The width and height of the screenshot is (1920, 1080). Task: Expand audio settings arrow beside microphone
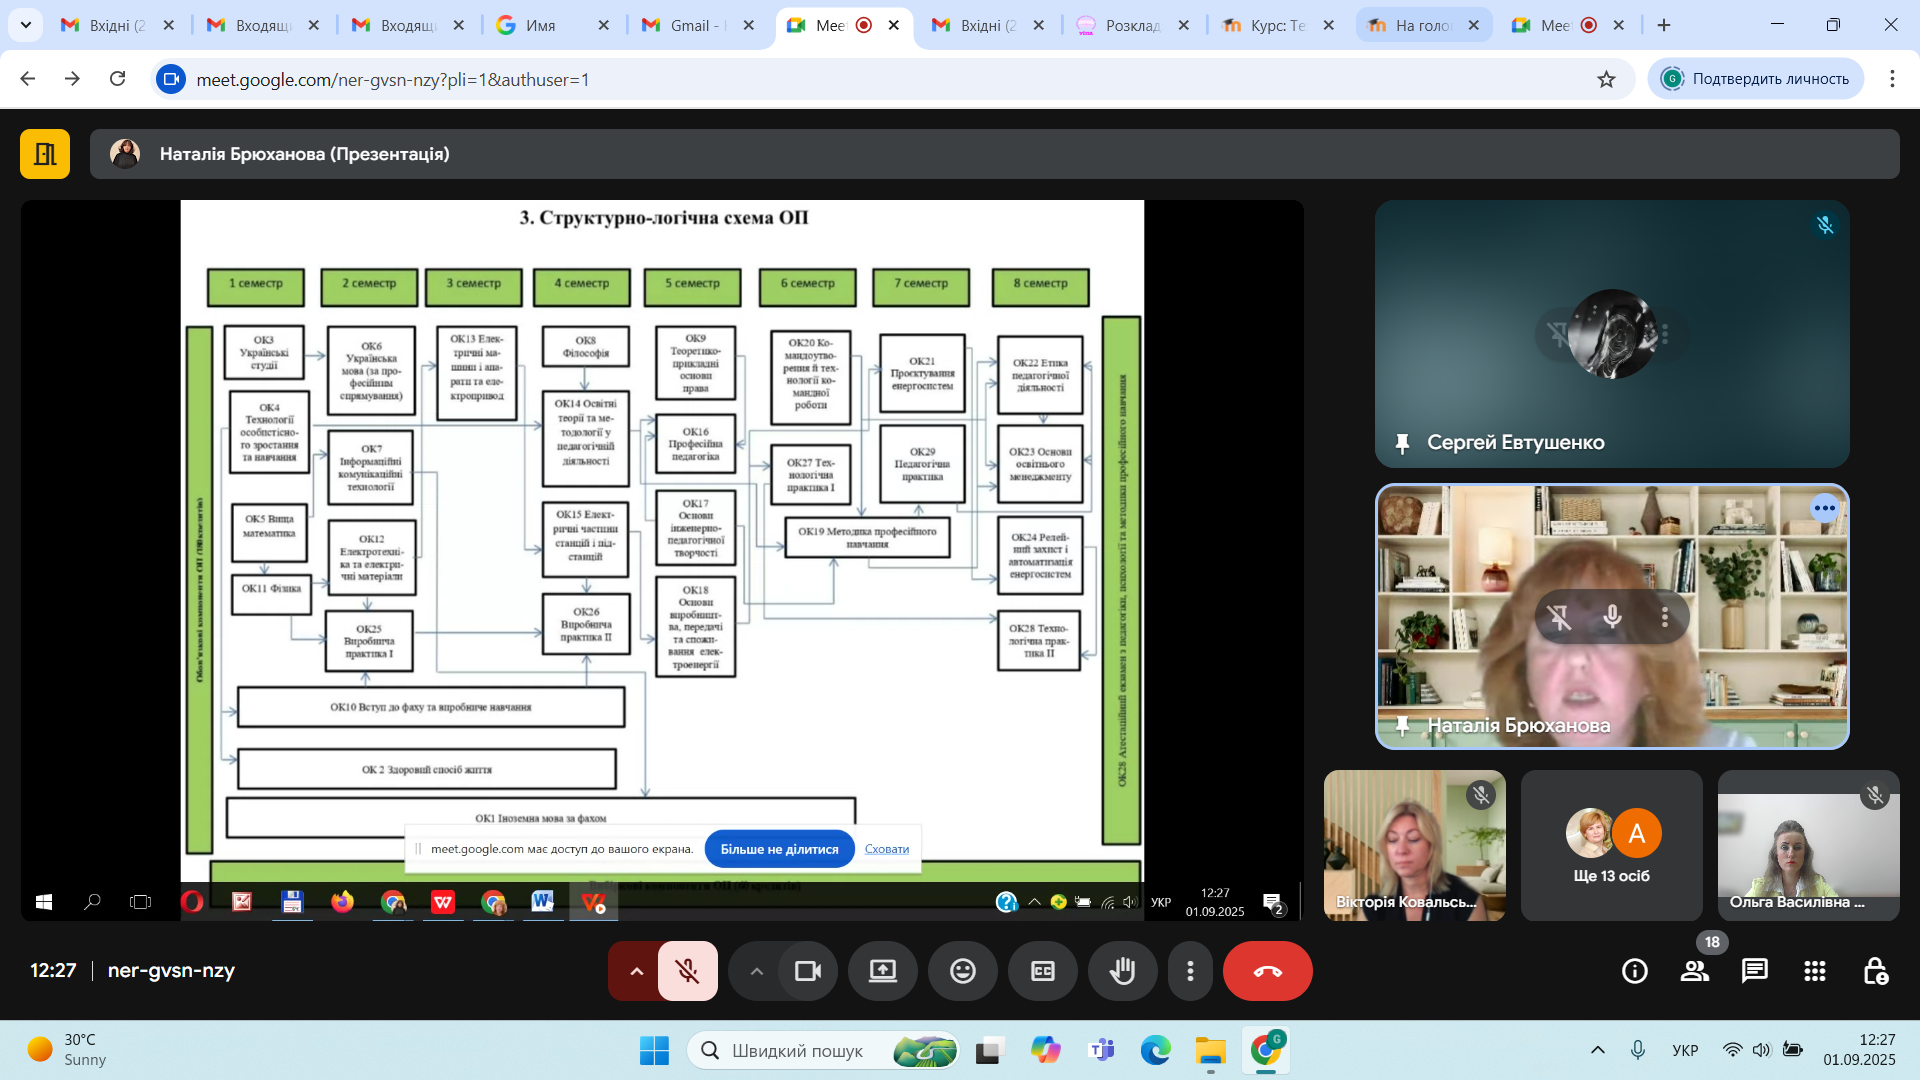pos(636,971)
